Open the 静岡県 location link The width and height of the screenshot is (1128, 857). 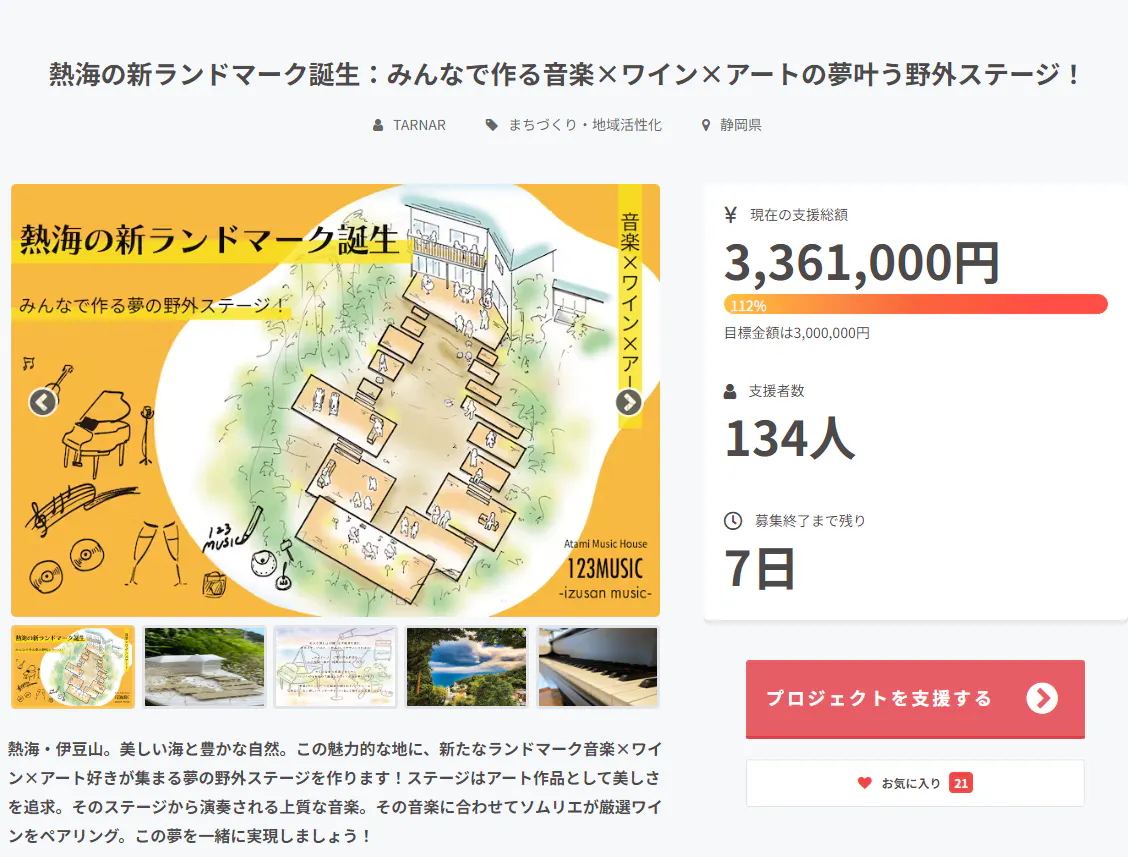(741, 126)
